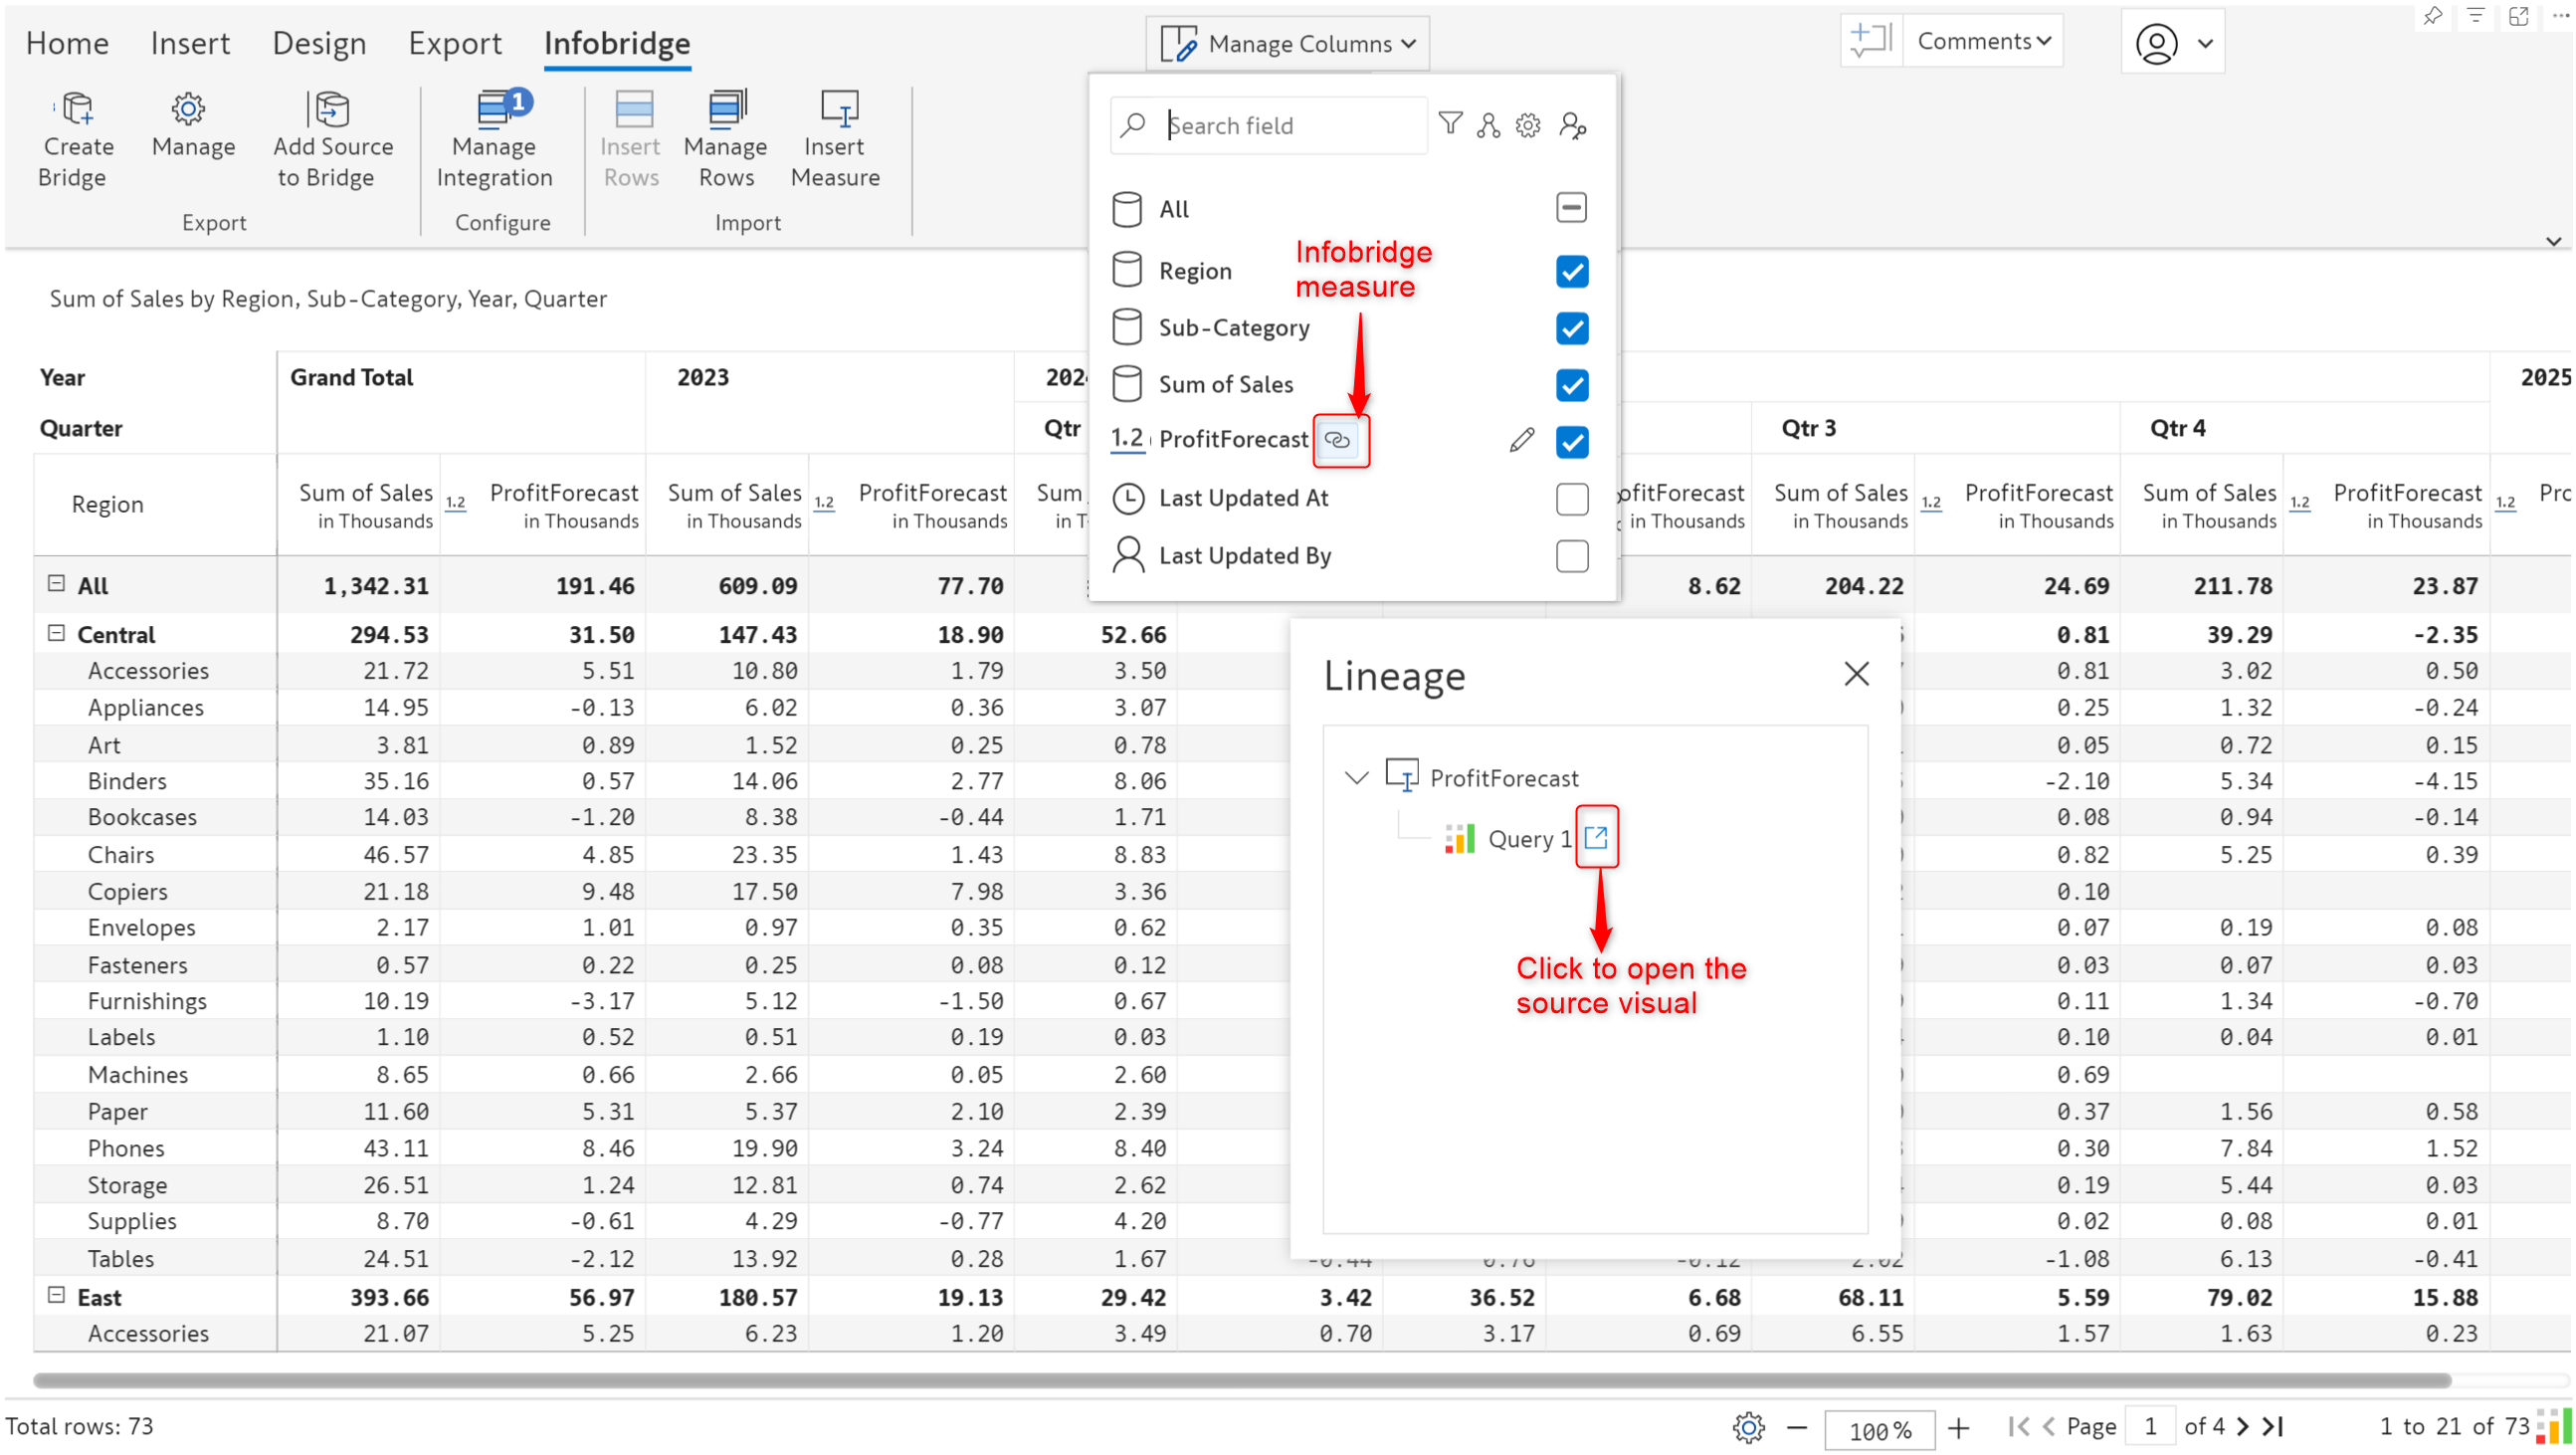Open the user profile dropdown
This screenshot has width=2576, height=1455.
2172,44
